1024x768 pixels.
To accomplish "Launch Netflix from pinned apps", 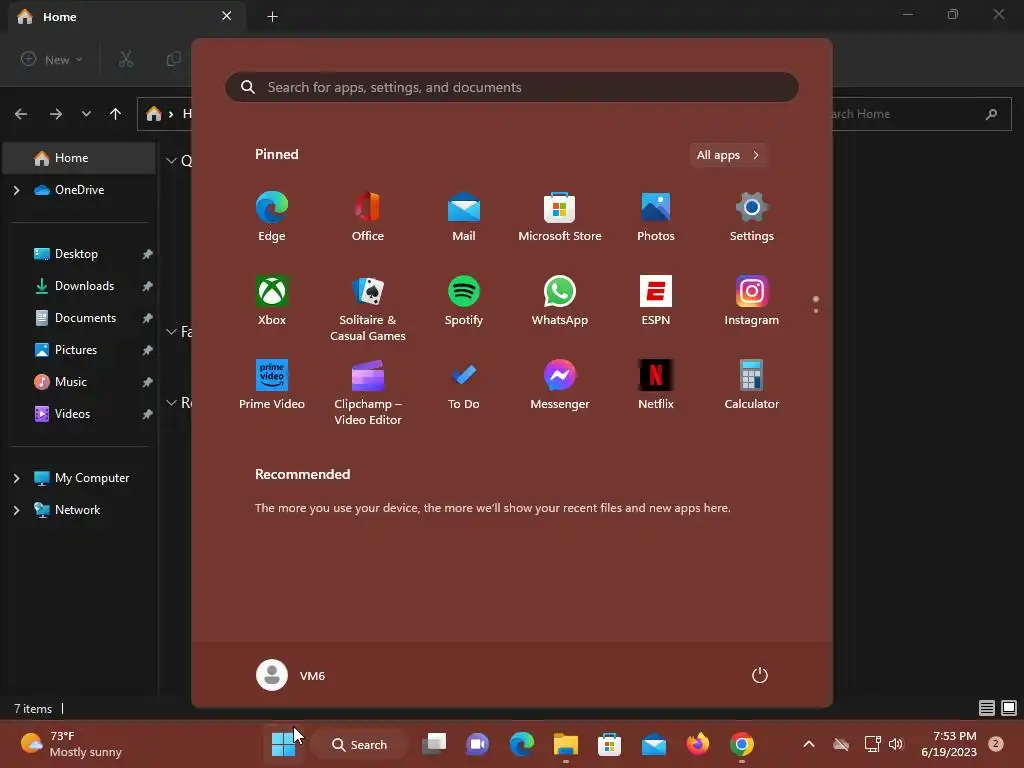I will tap(656, 385).
